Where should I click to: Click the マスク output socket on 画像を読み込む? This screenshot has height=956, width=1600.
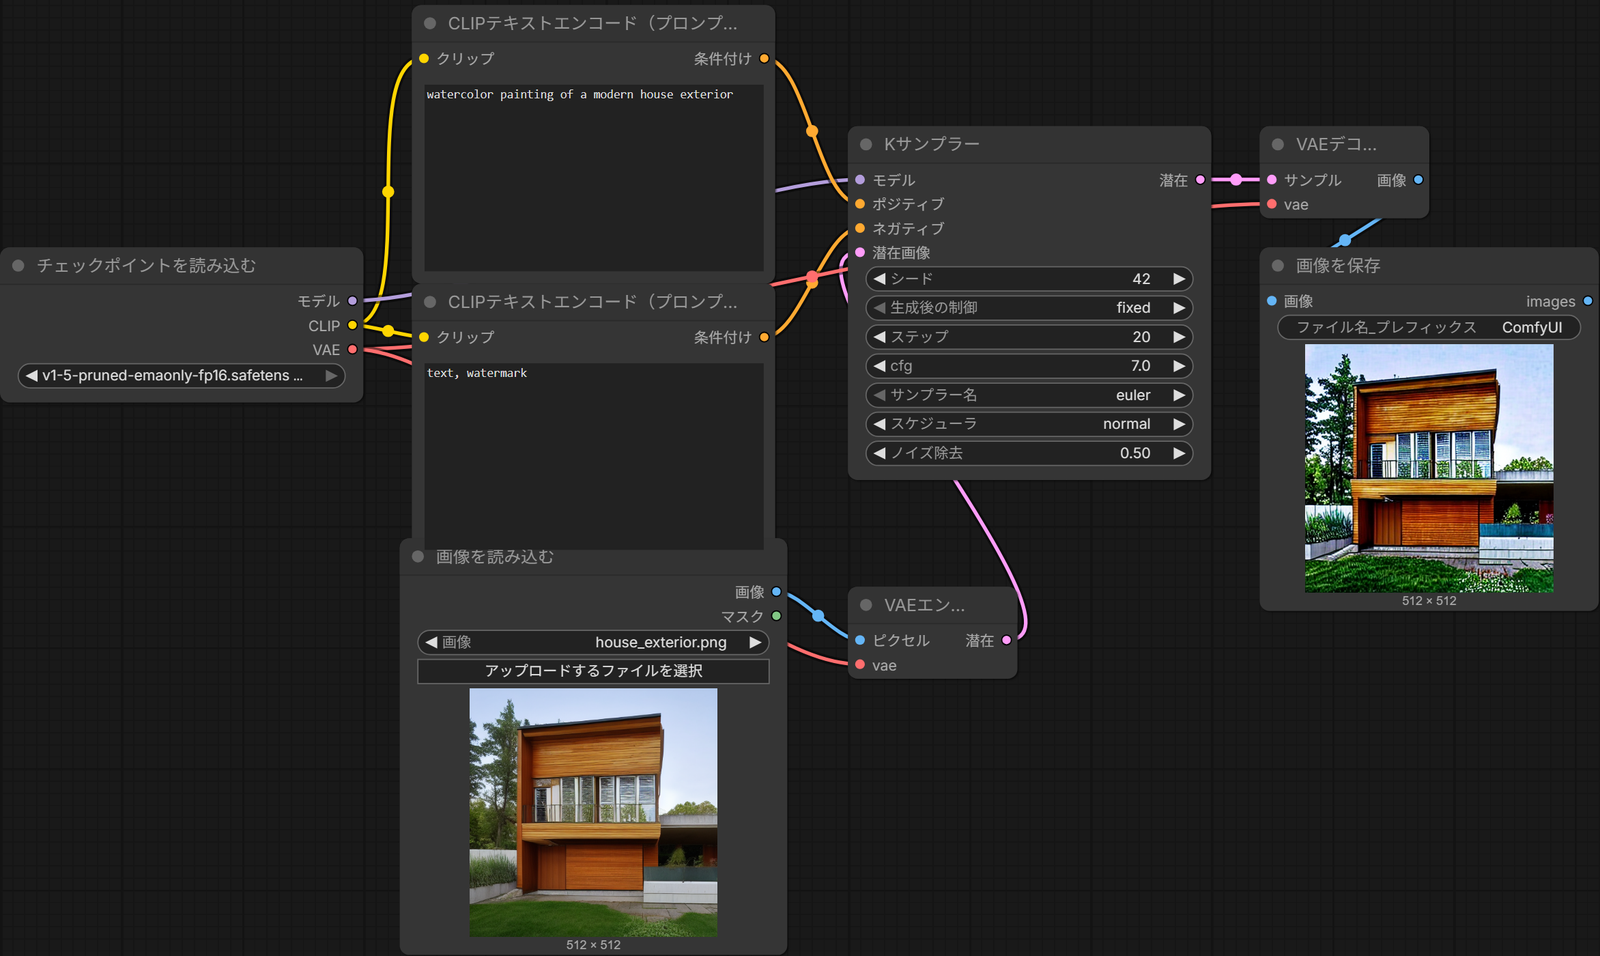776,616
